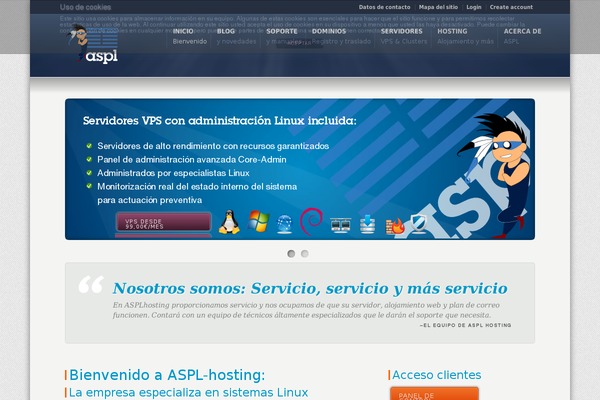Follow the Datos de contacto link
600x400 pixels.
384,7
